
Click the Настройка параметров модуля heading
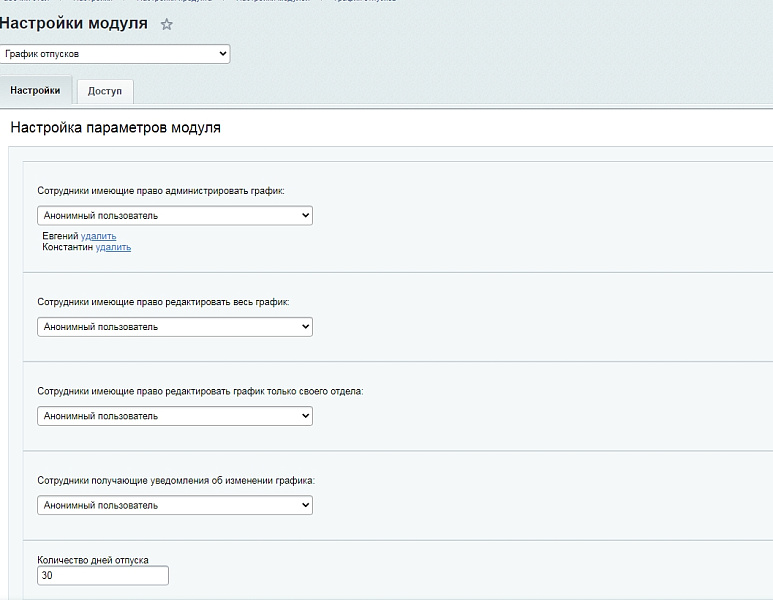pyautogui.click(x=115, y=128)
